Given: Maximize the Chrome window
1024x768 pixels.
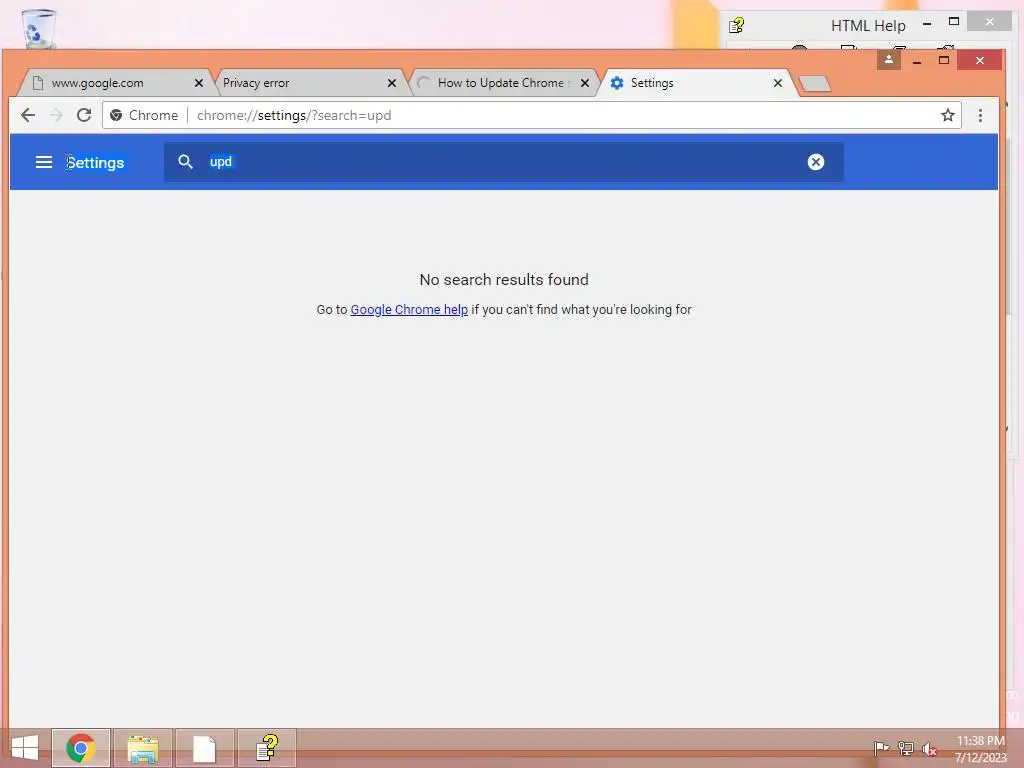Looking at the screenshot, I should point(944,60).
